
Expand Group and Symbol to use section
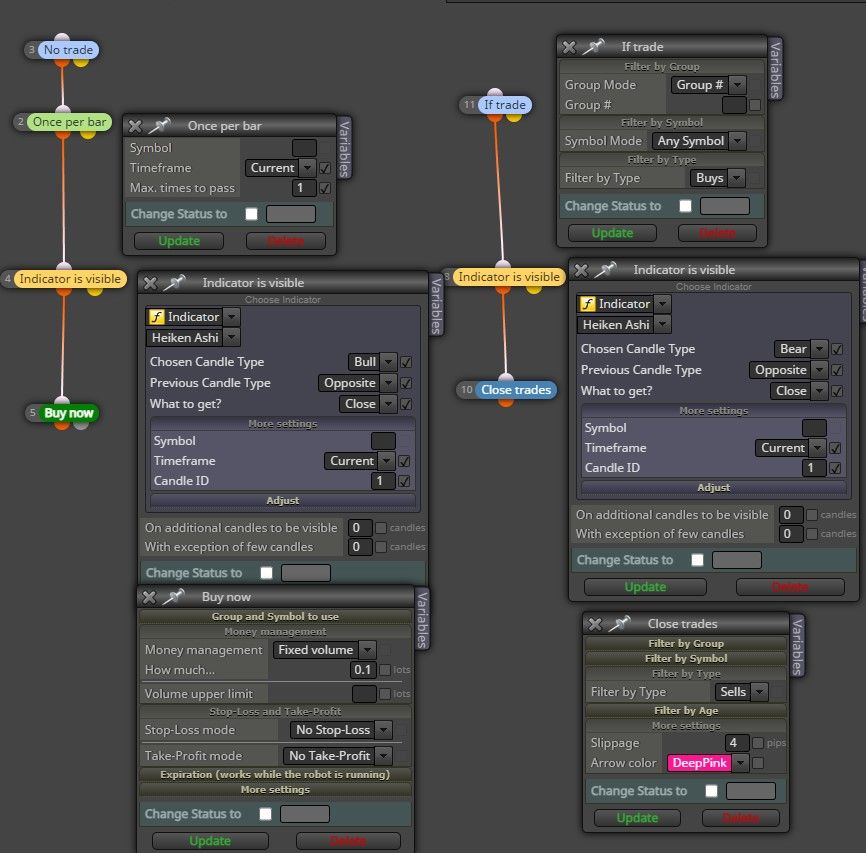275,617
